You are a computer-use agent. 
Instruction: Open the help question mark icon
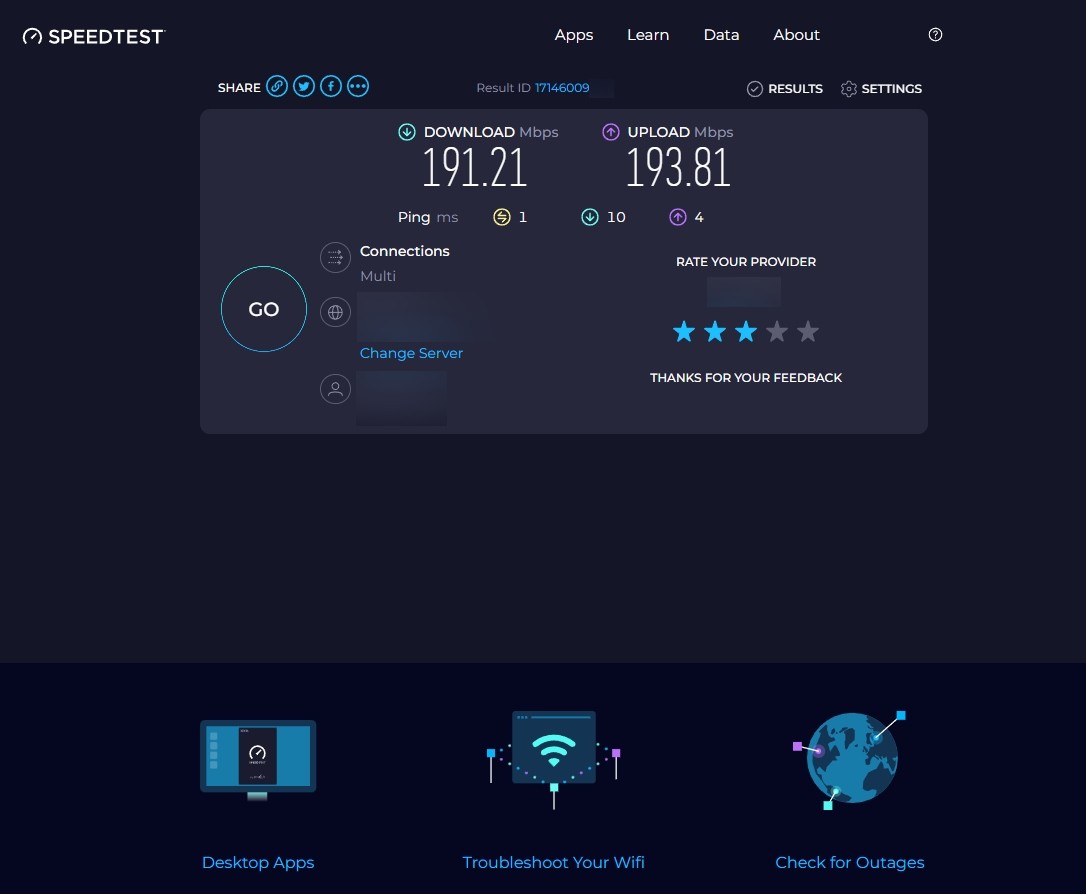(935, 35)
